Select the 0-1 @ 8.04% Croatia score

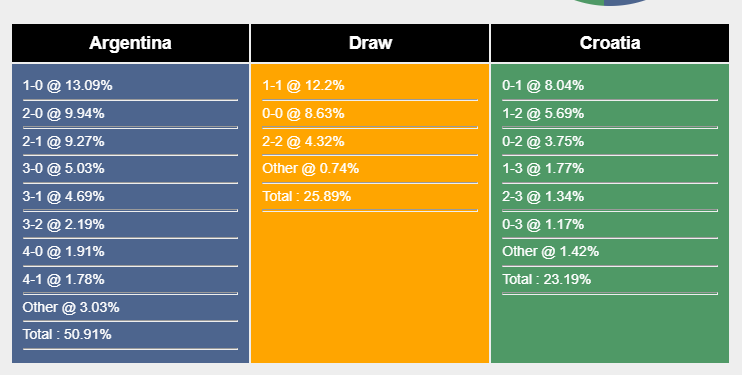tap(610, 86)
